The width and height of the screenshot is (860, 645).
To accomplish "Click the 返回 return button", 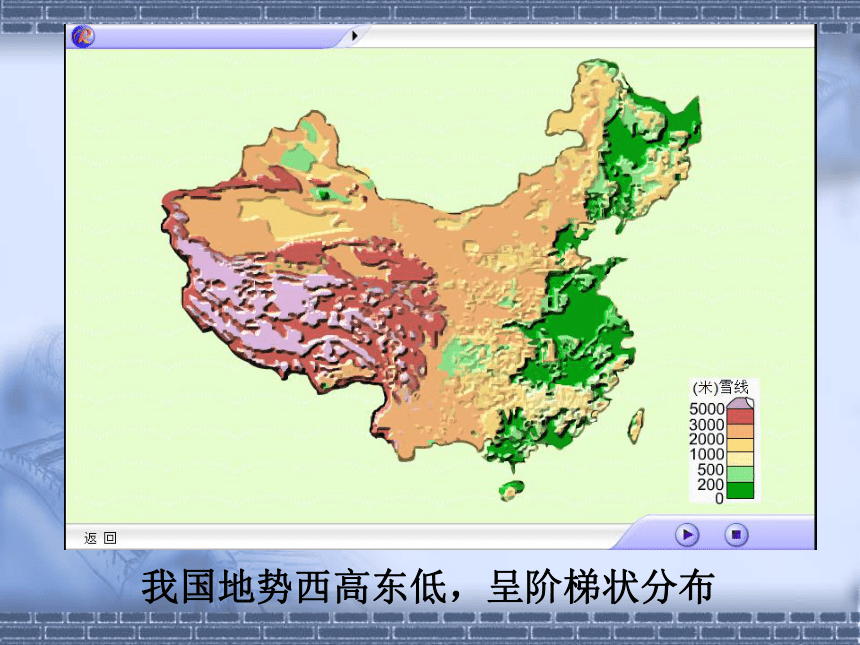I will (100, 538).
